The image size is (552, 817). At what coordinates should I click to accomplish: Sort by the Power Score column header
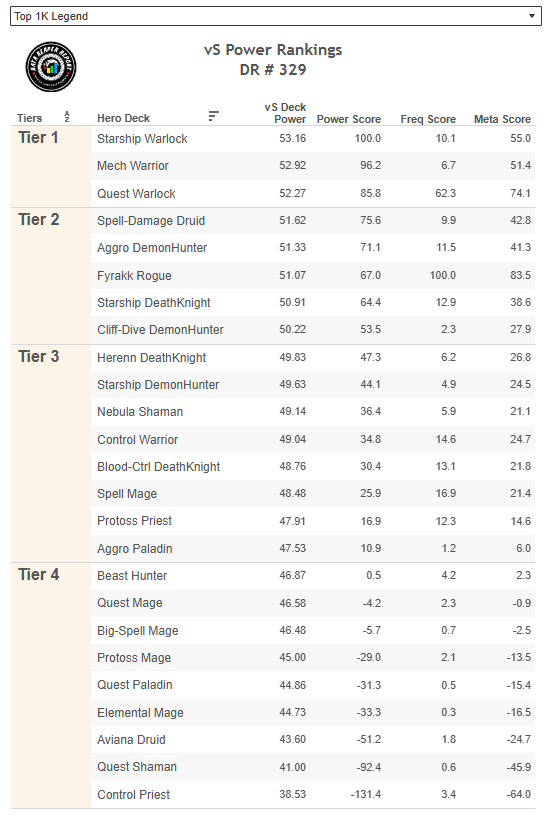pyautogui.click(x=349, y=119)
